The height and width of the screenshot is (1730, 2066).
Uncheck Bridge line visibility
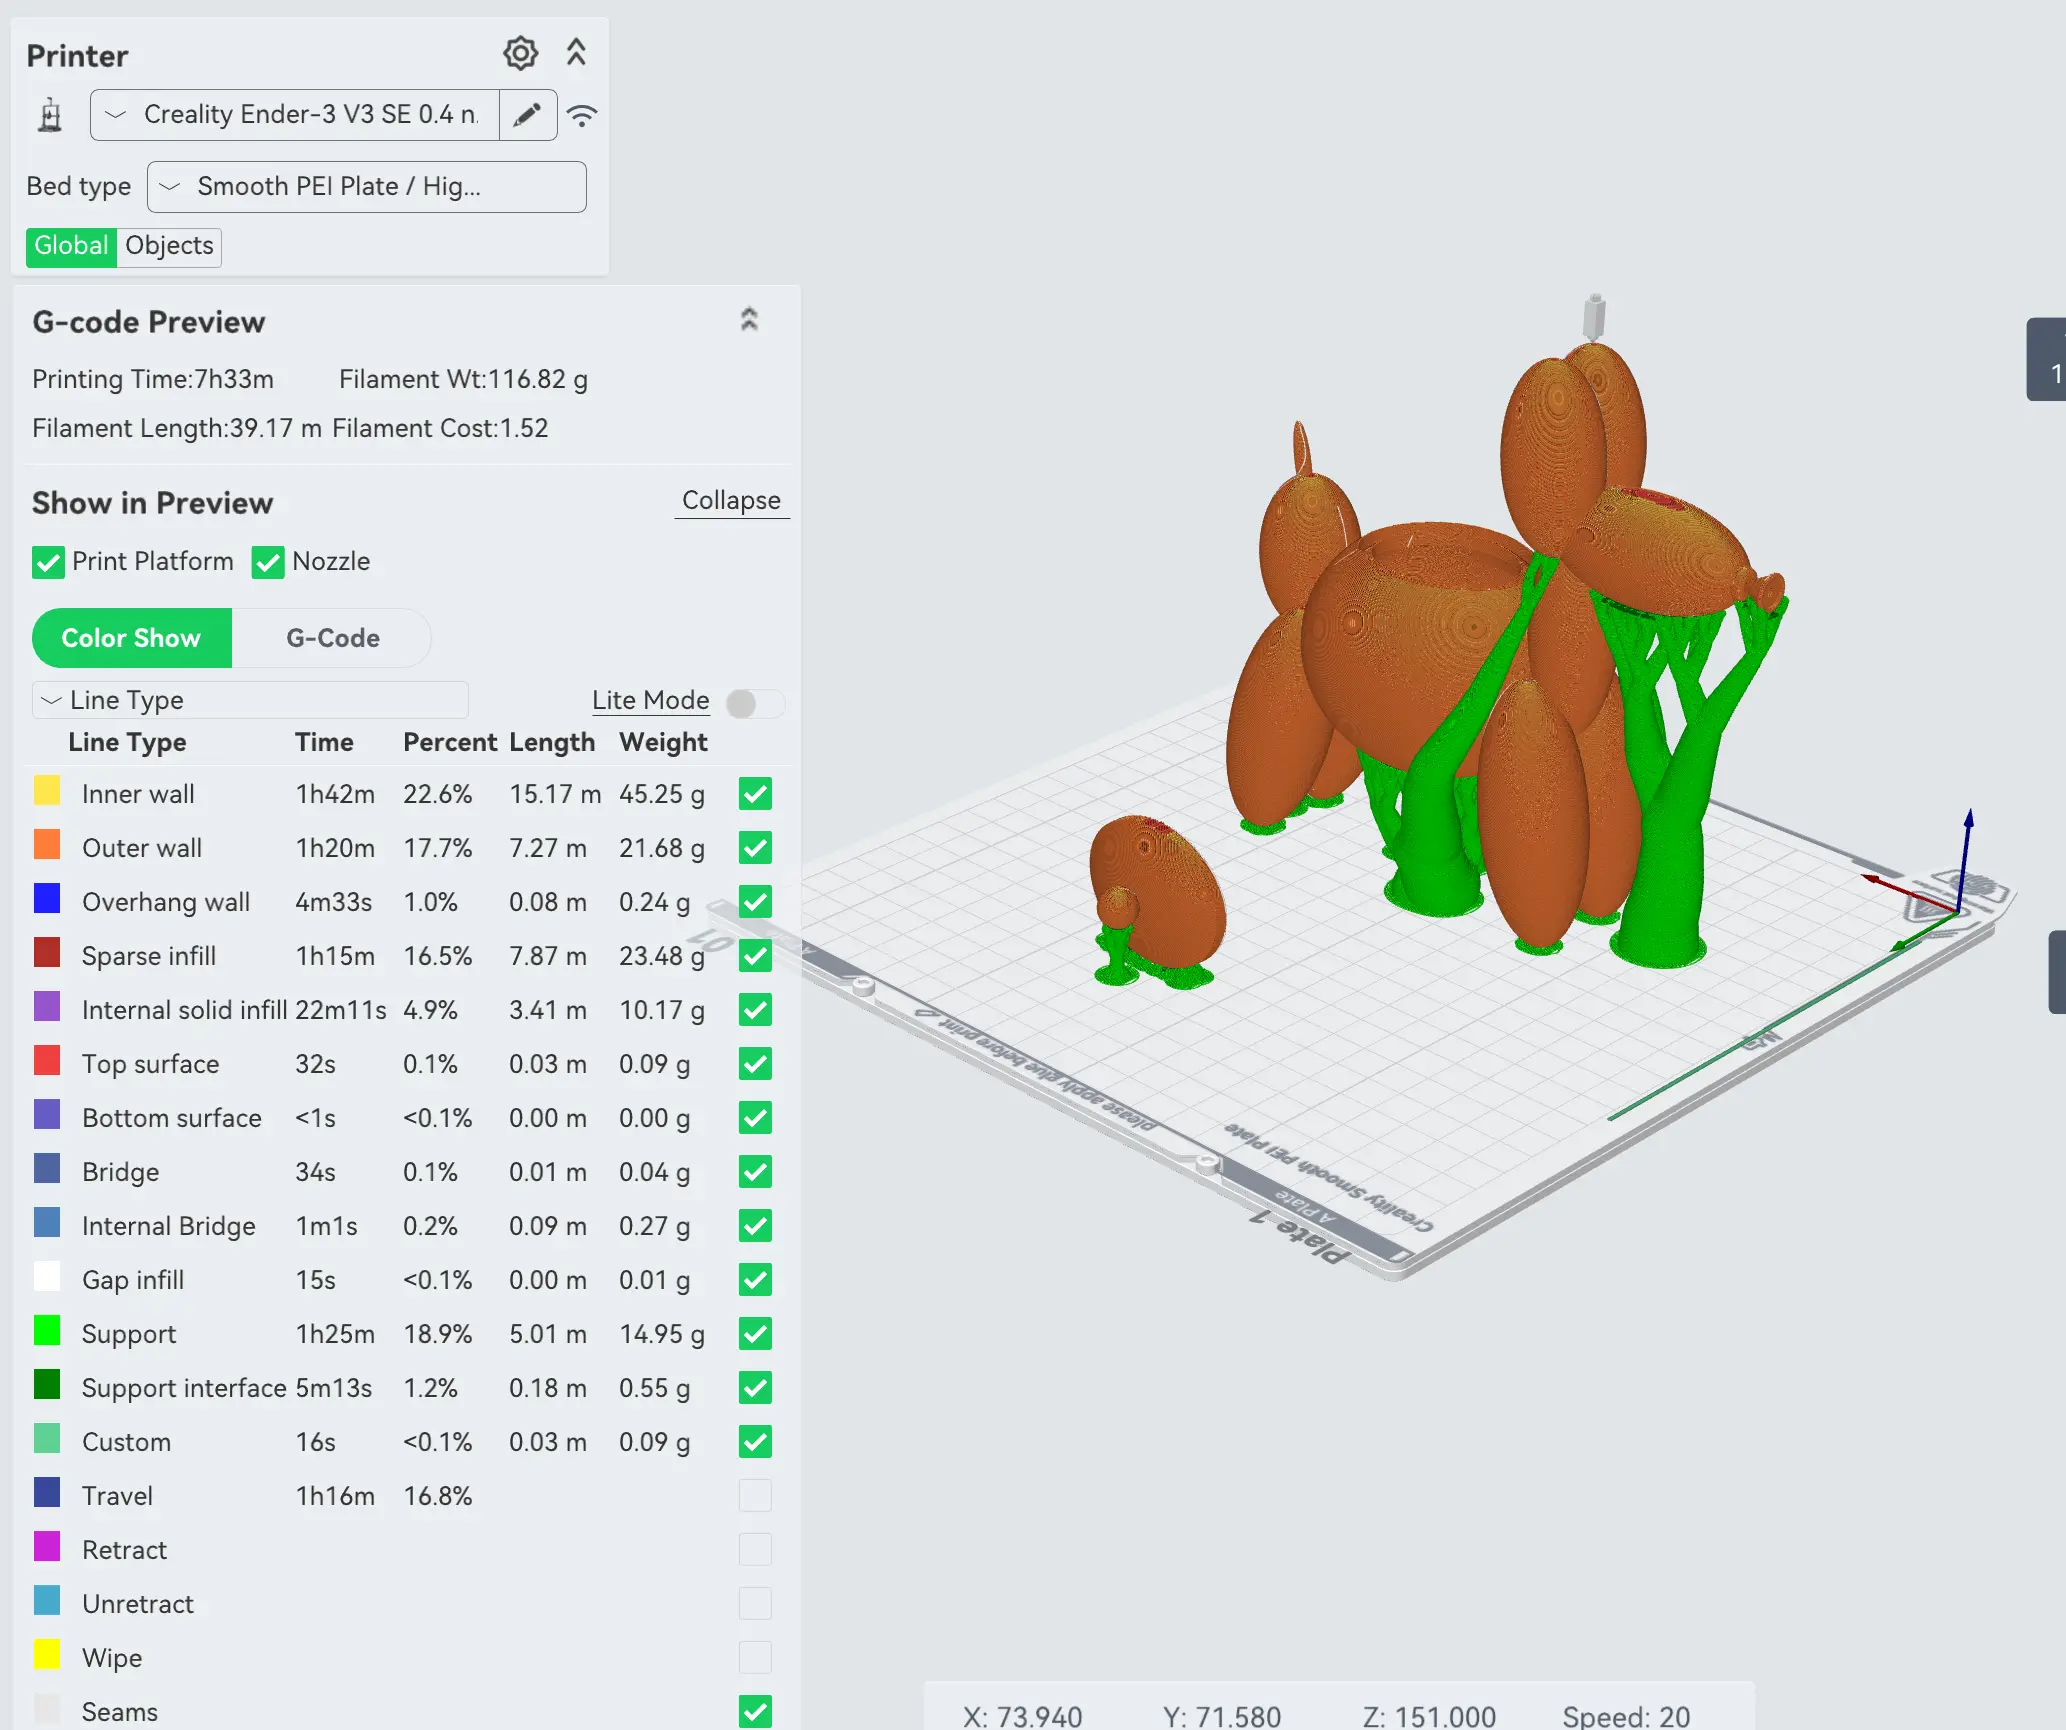click(755, 1172)
